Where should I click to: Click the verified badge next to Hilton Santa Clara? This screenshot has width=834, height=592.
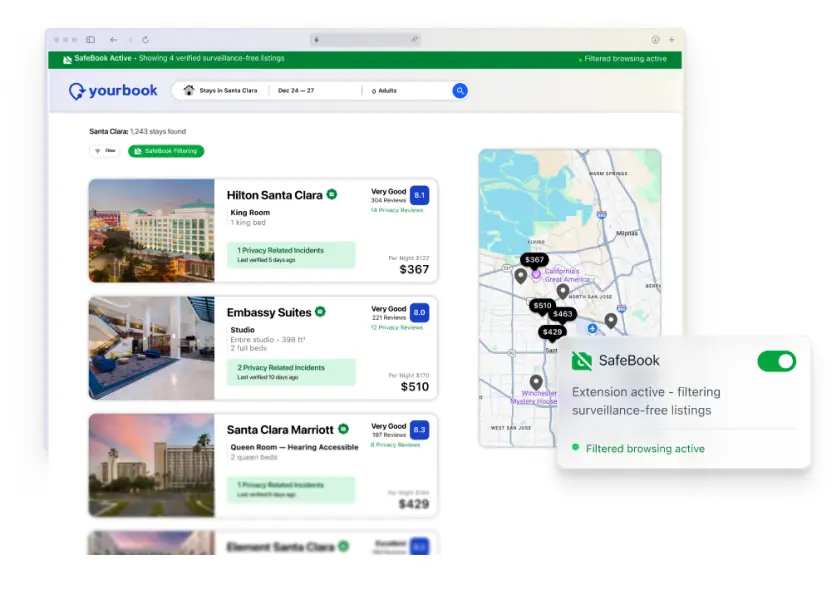(x=332, y=194)
